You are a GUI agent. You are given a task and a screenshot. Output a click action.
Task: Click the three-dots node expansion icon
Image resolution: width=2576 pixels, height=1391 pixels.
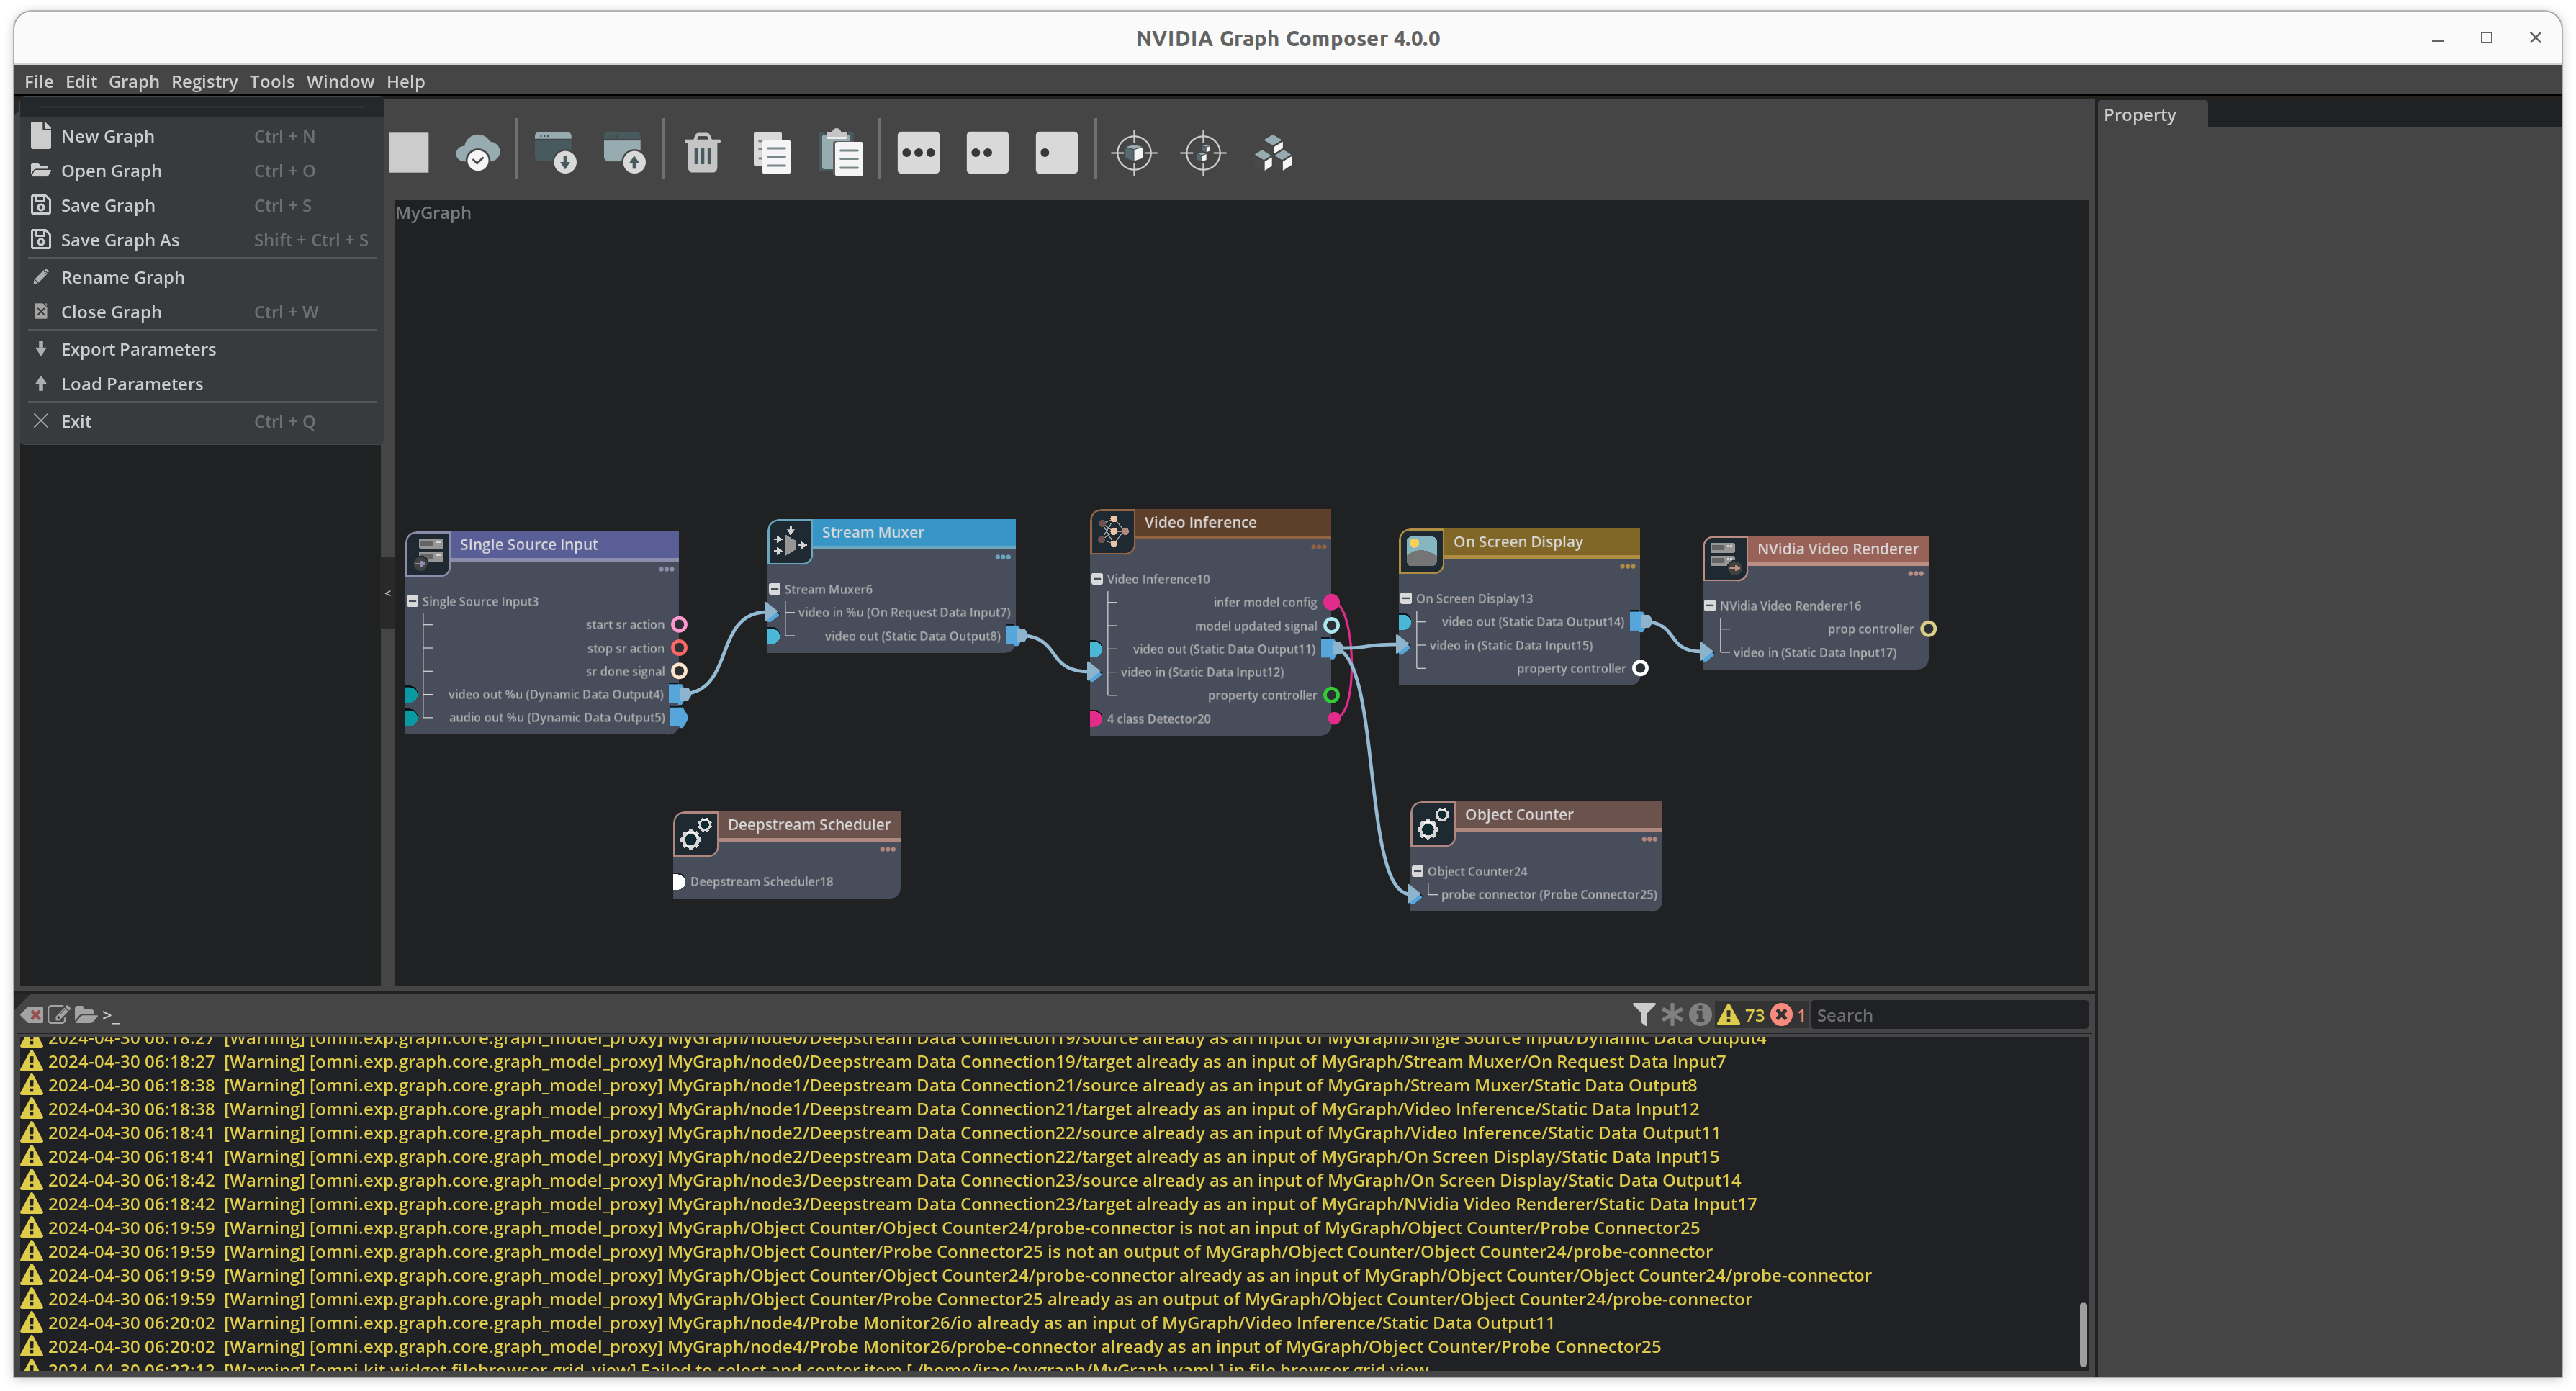(x=918, y=153)
